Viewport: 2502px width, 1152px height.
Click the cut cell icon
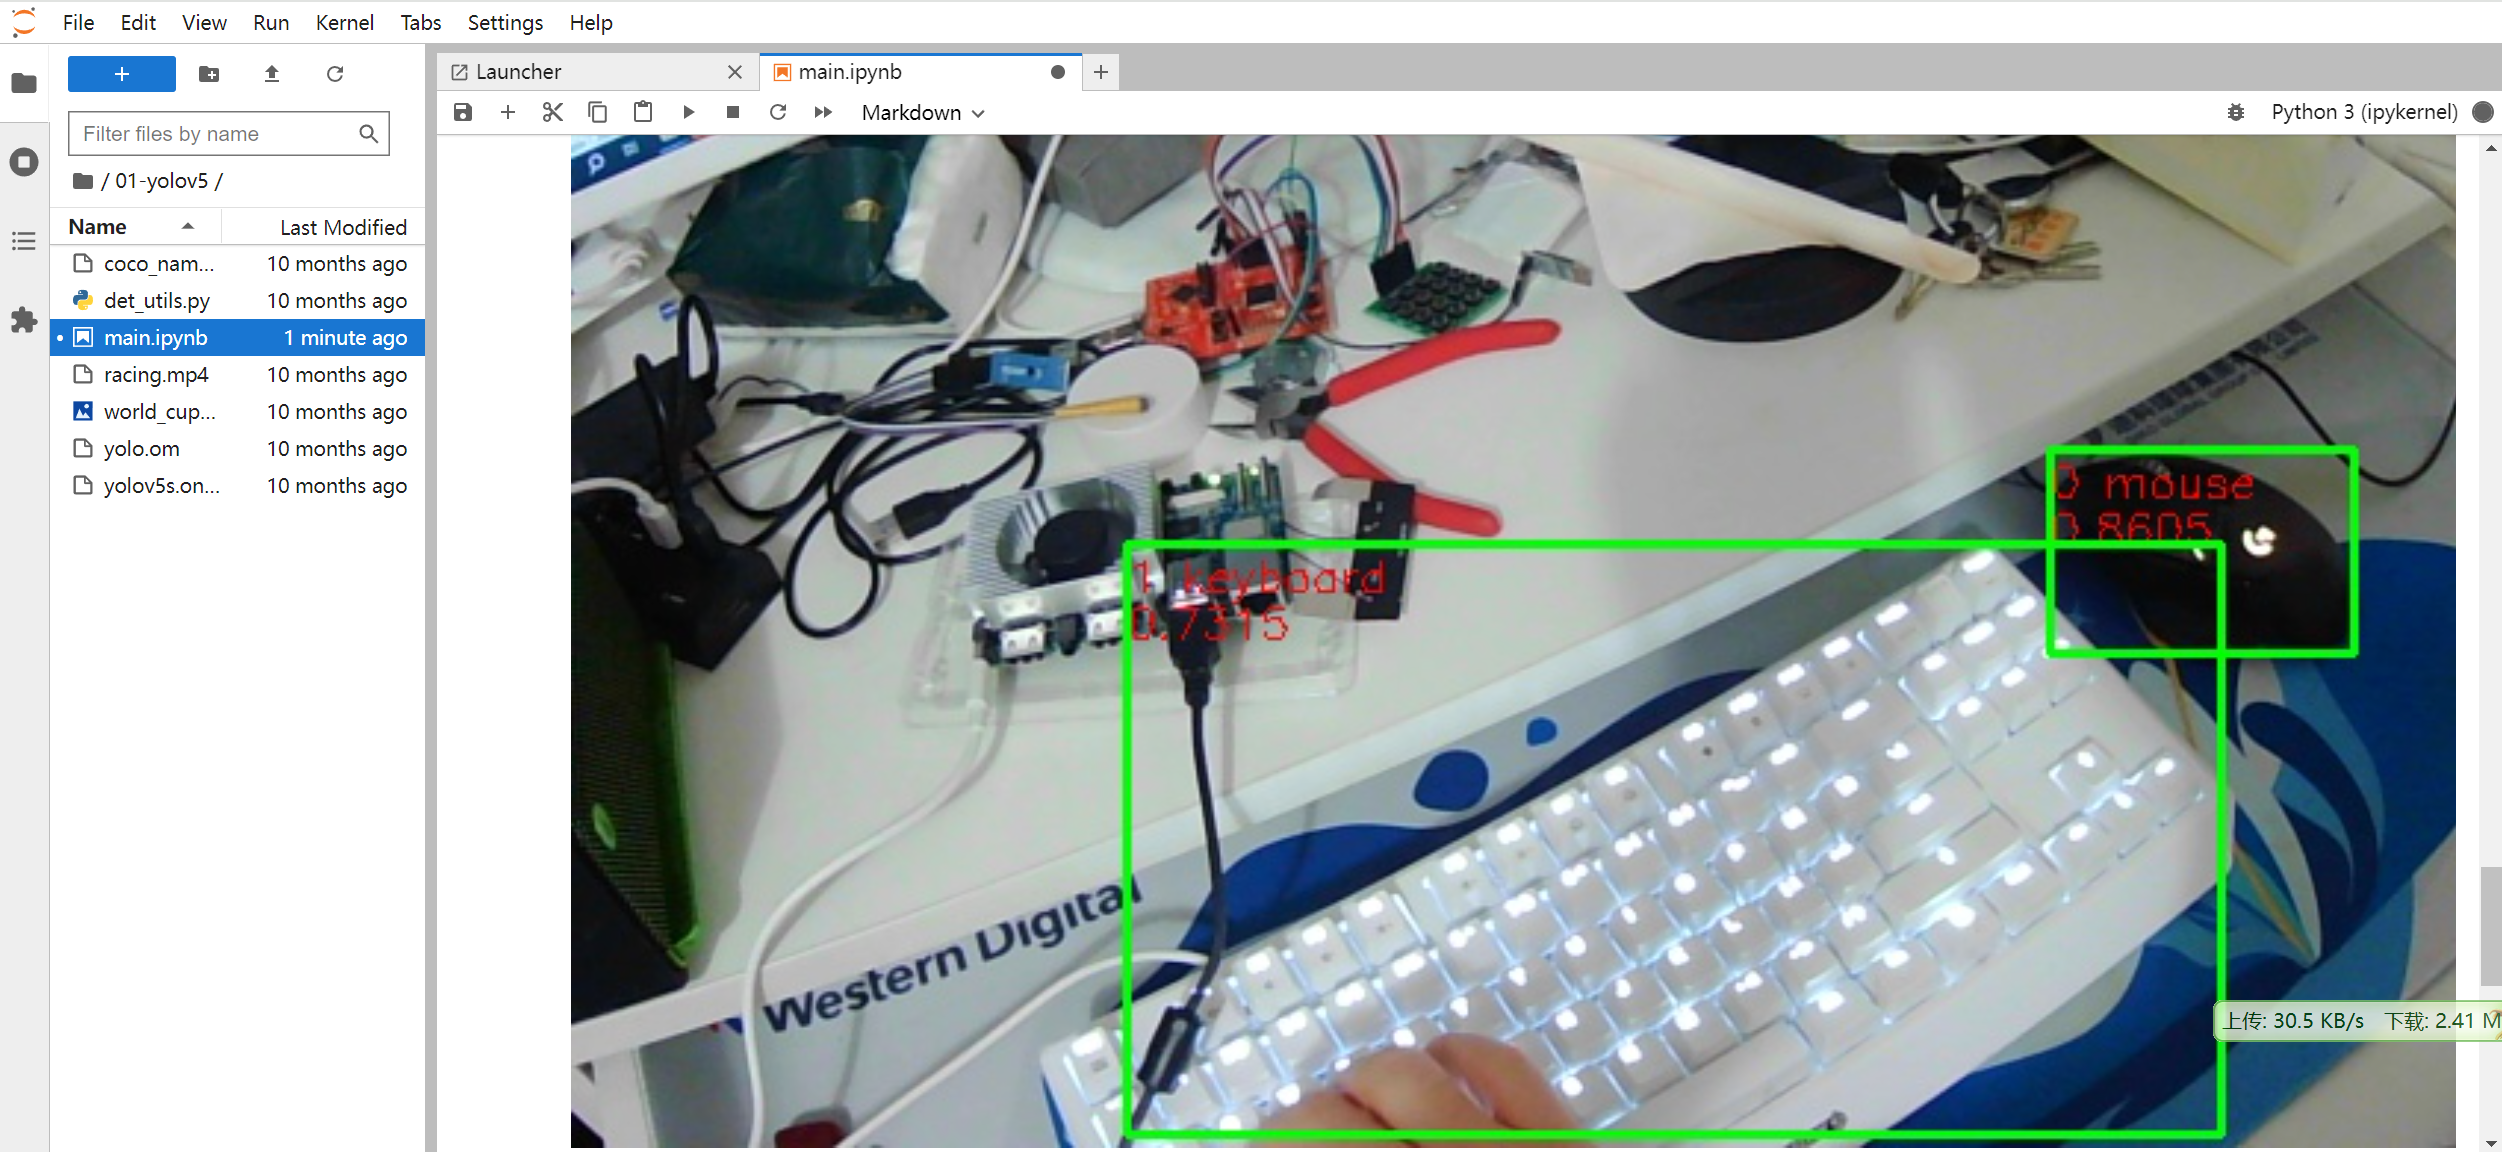click(x=552, y=112)
